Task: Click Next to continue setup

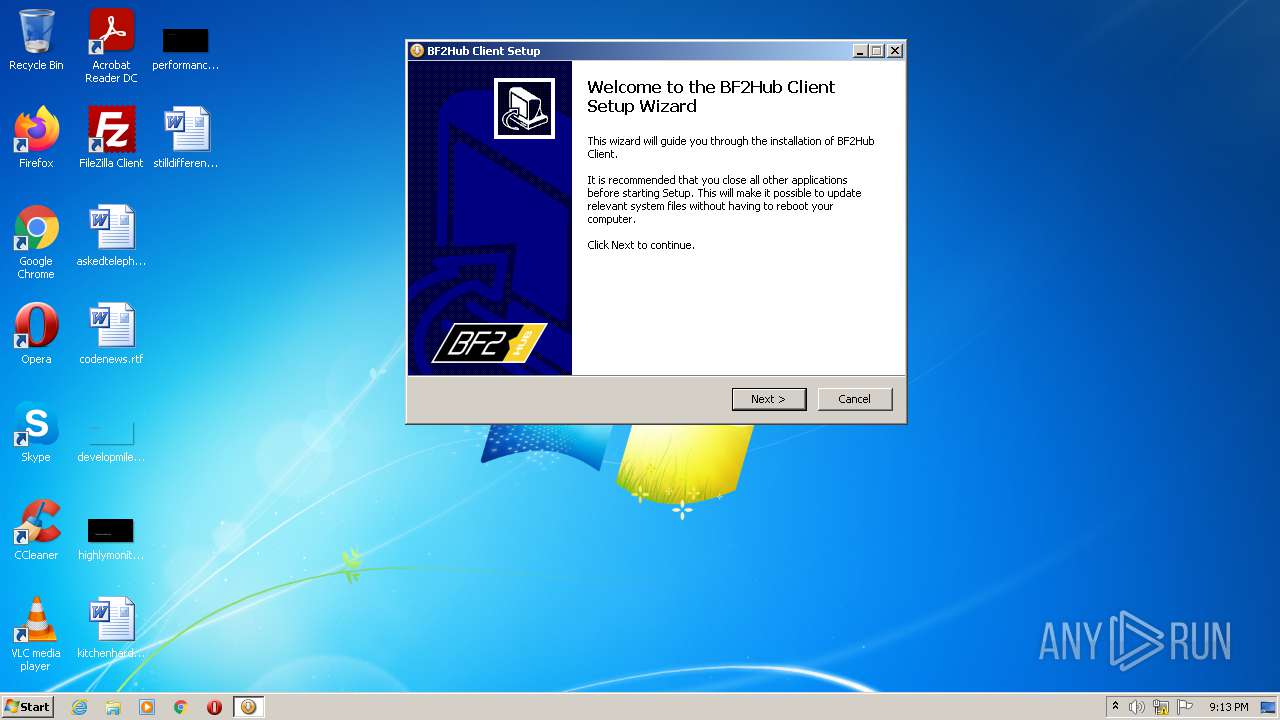Action: 768,399
